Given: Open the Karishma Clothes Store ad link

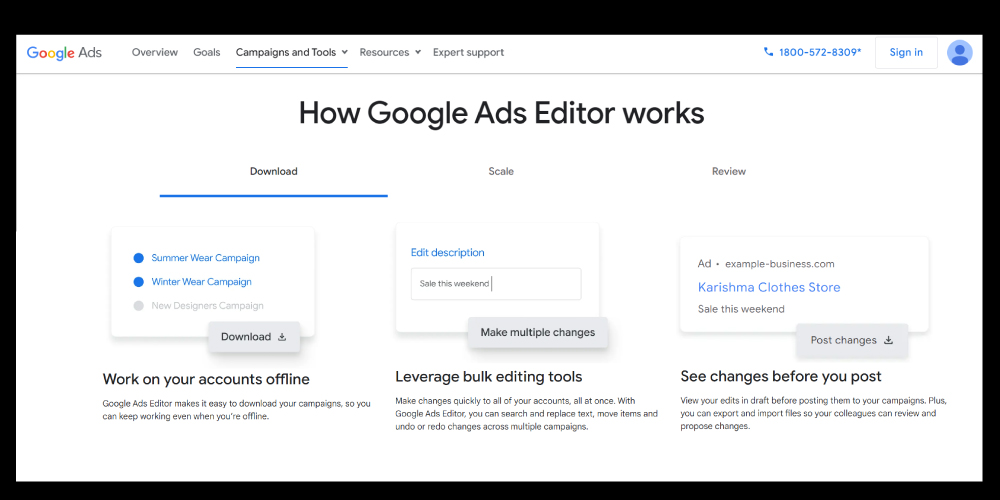Looking at the screenshot, I should click(769, 287).
